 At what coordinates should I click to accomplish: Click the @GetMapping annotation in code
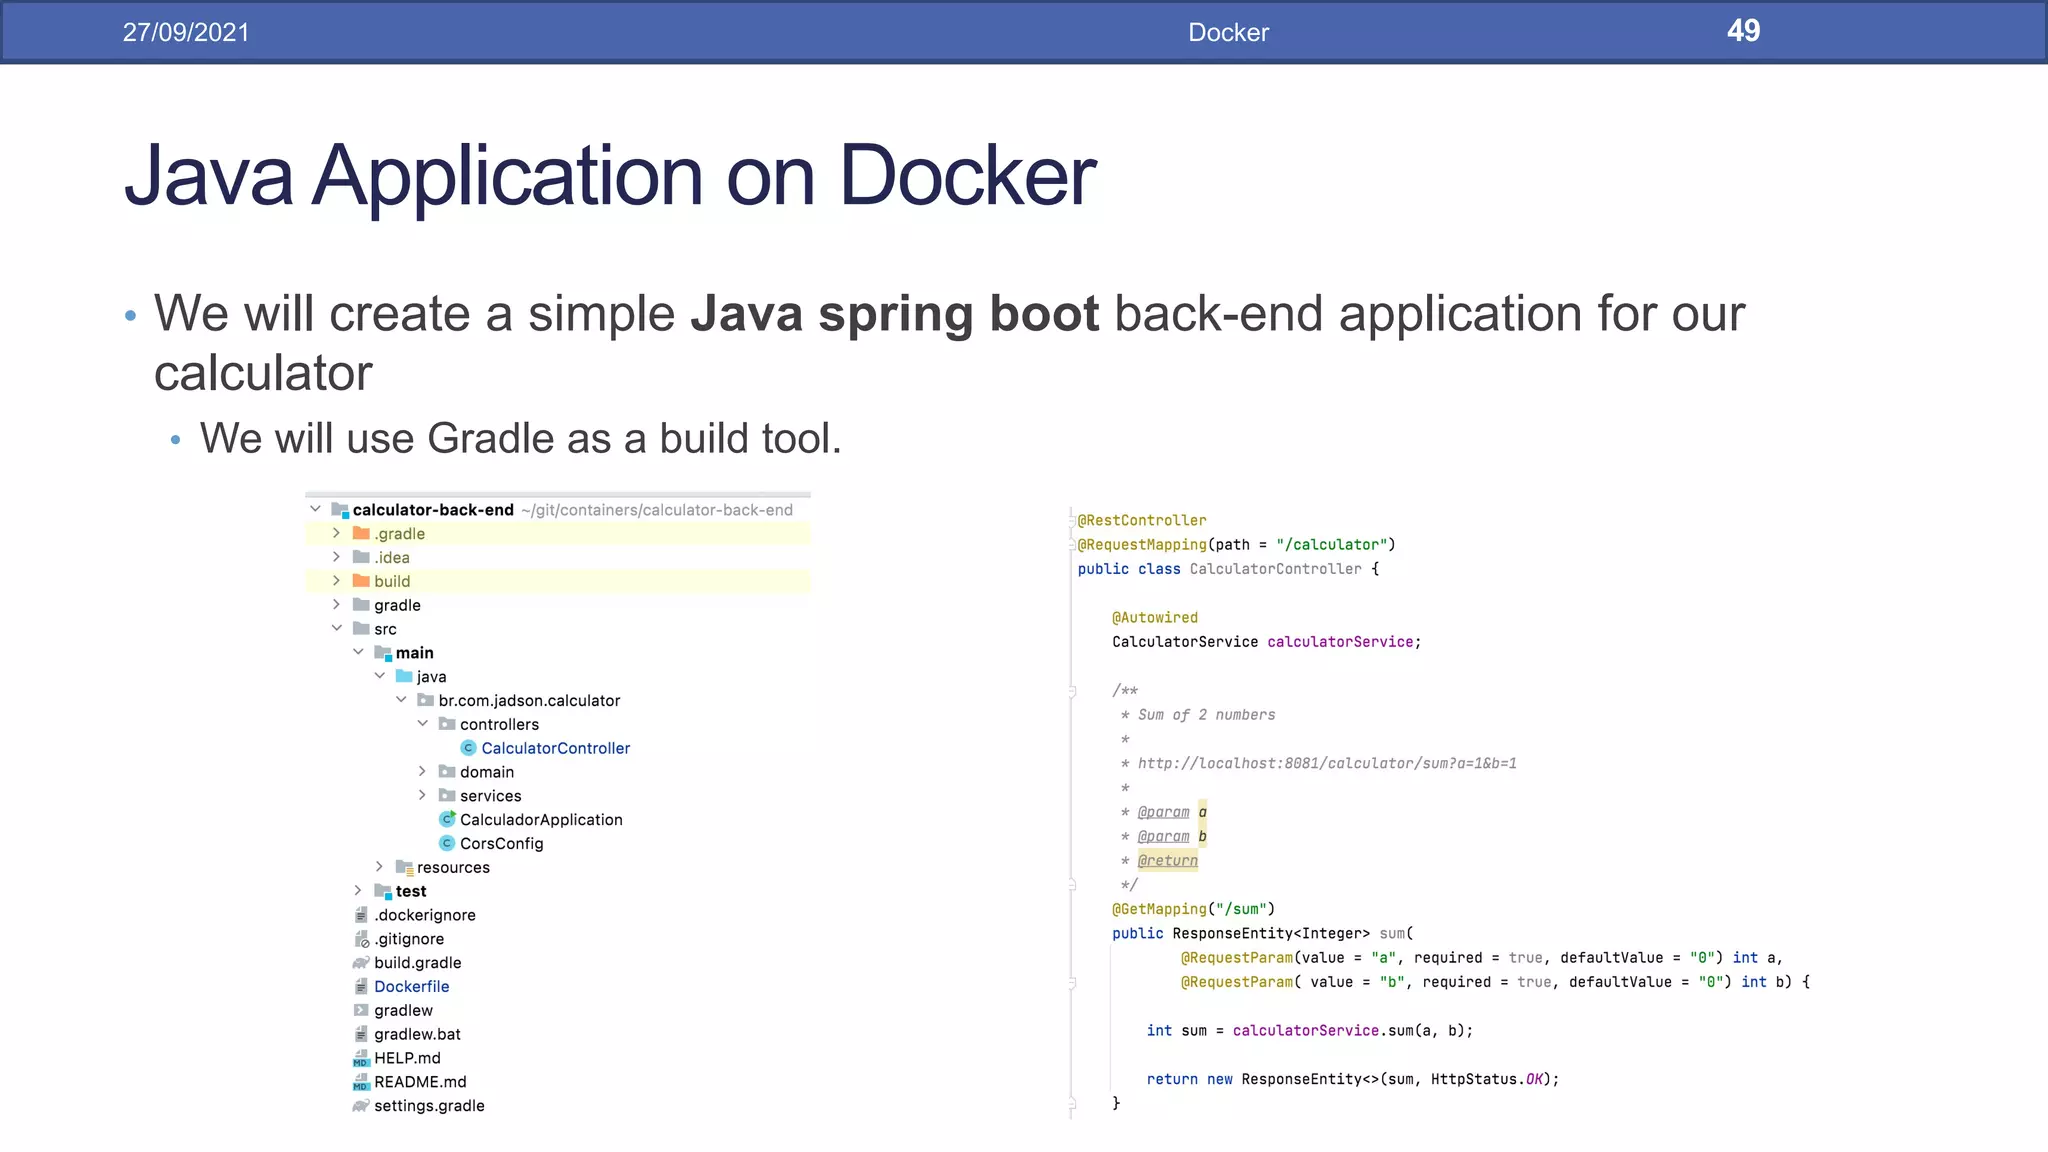(1160, 909)
